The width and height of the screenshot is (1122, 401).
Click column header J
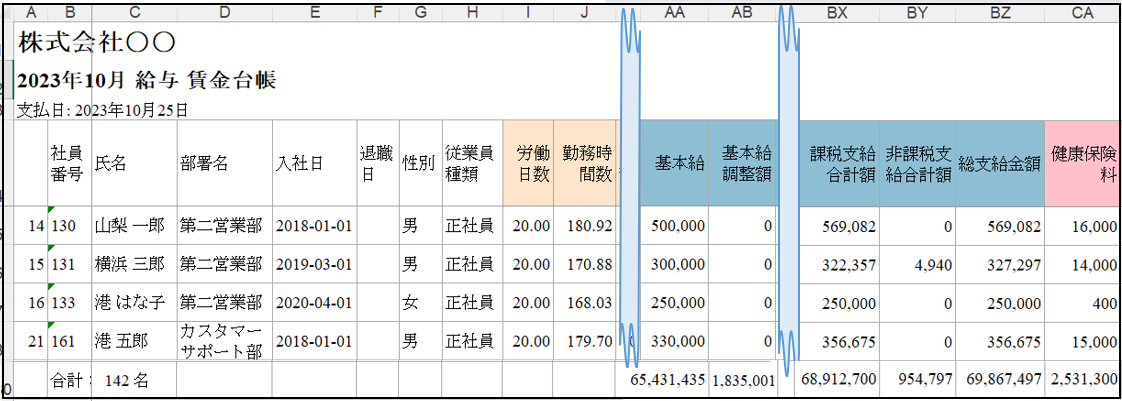pos(584,12)
